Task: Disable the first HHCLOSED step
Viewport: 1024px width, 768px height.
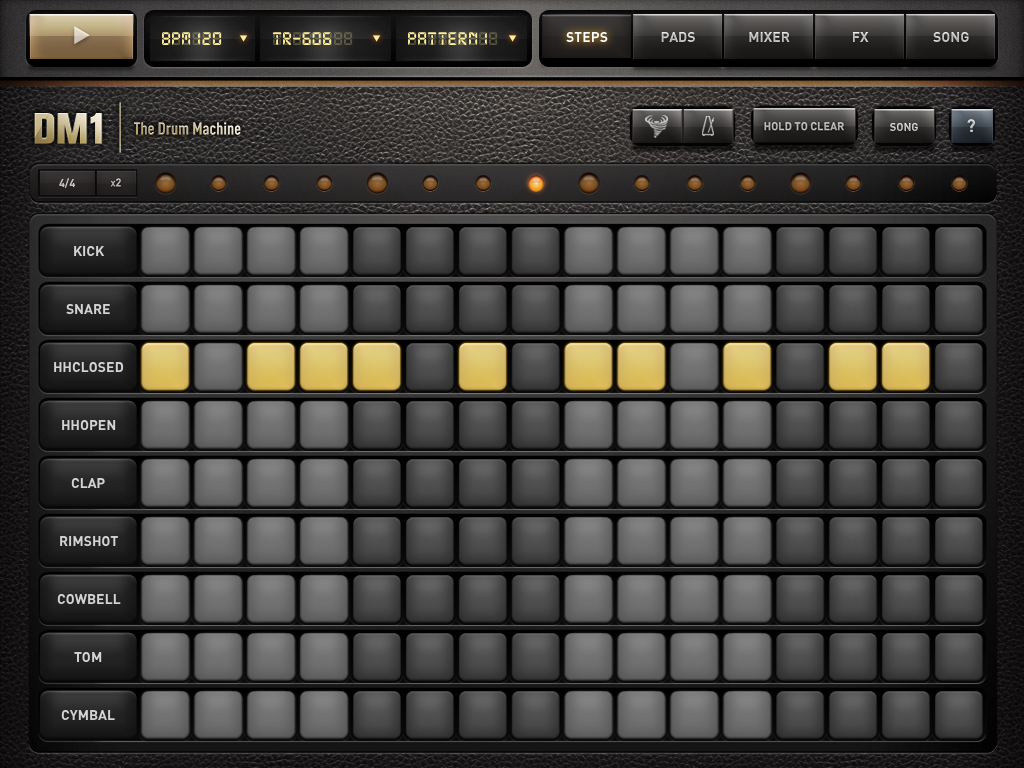Action: [165, 366]
